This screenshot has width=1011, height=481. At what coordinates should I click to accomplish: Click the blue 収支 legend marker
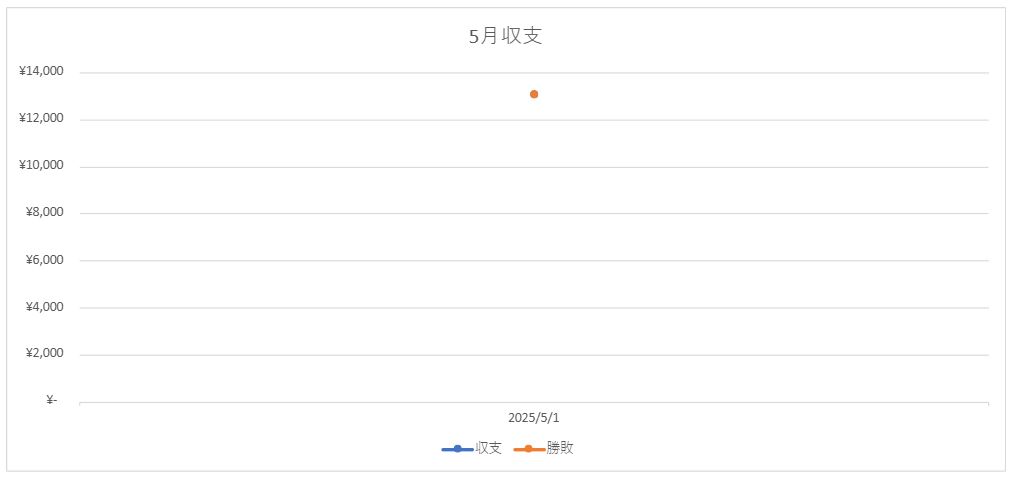(457, 449)
